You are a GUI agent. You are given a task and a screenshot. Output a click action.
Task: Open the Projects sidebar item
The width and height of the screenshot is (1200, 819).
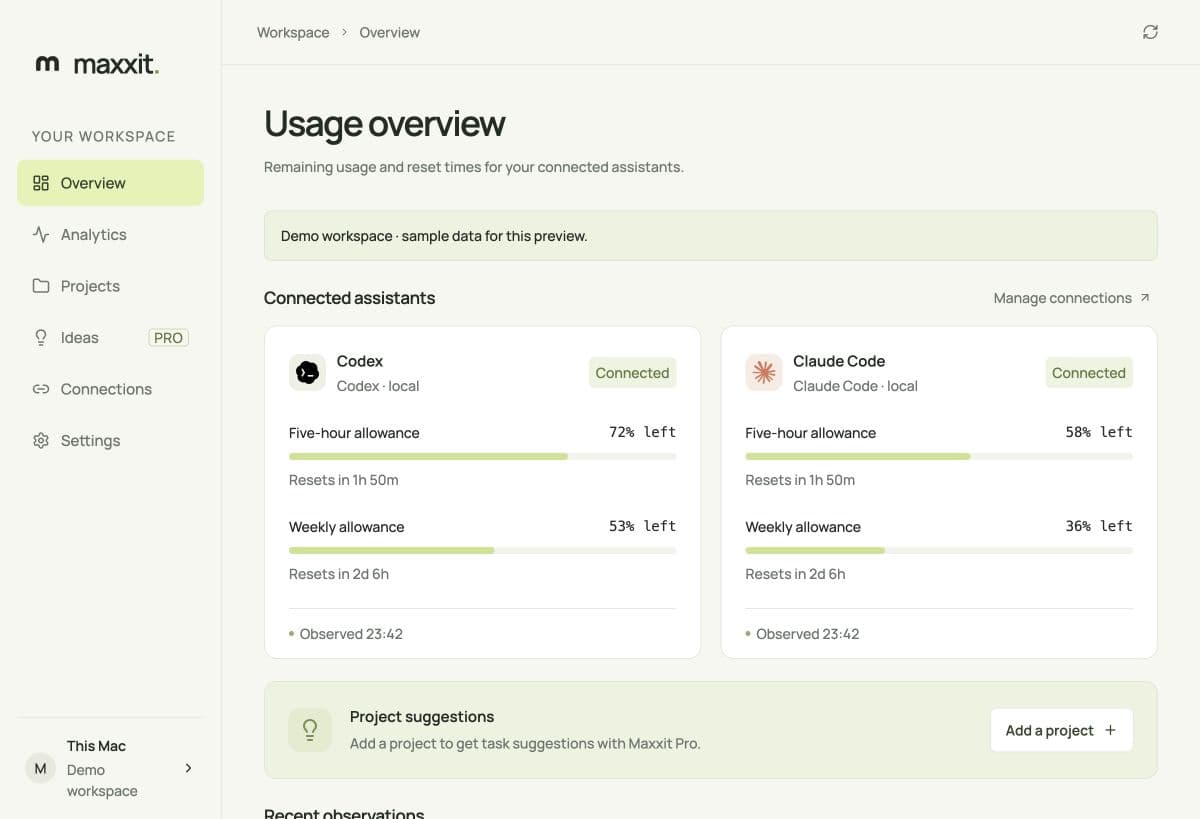tap(110, 286)
